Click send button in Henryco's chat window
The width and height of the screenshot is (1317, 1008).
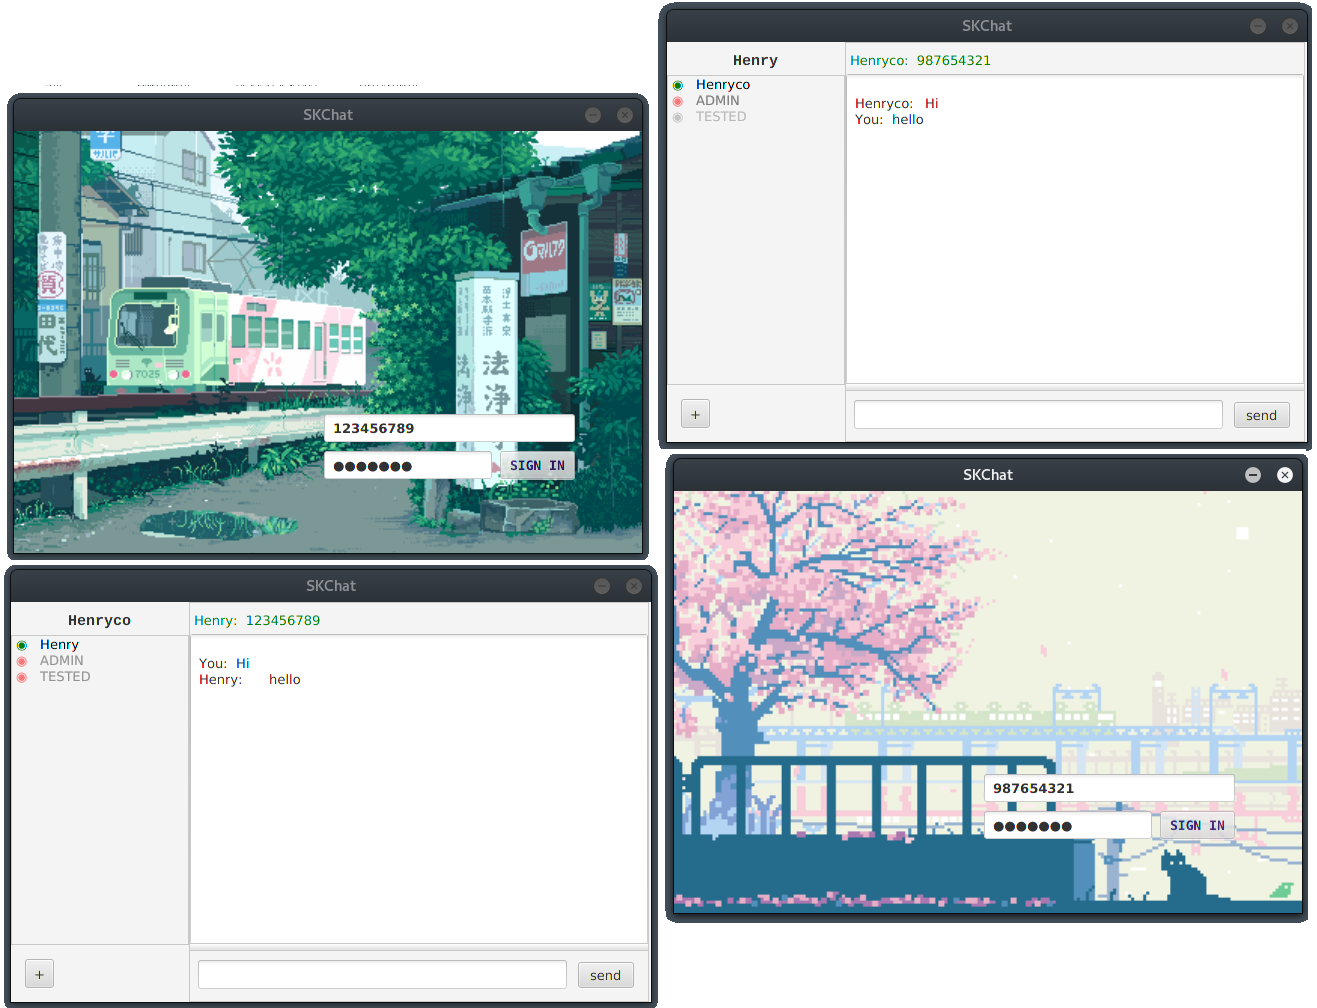click(x=605, y=975)
